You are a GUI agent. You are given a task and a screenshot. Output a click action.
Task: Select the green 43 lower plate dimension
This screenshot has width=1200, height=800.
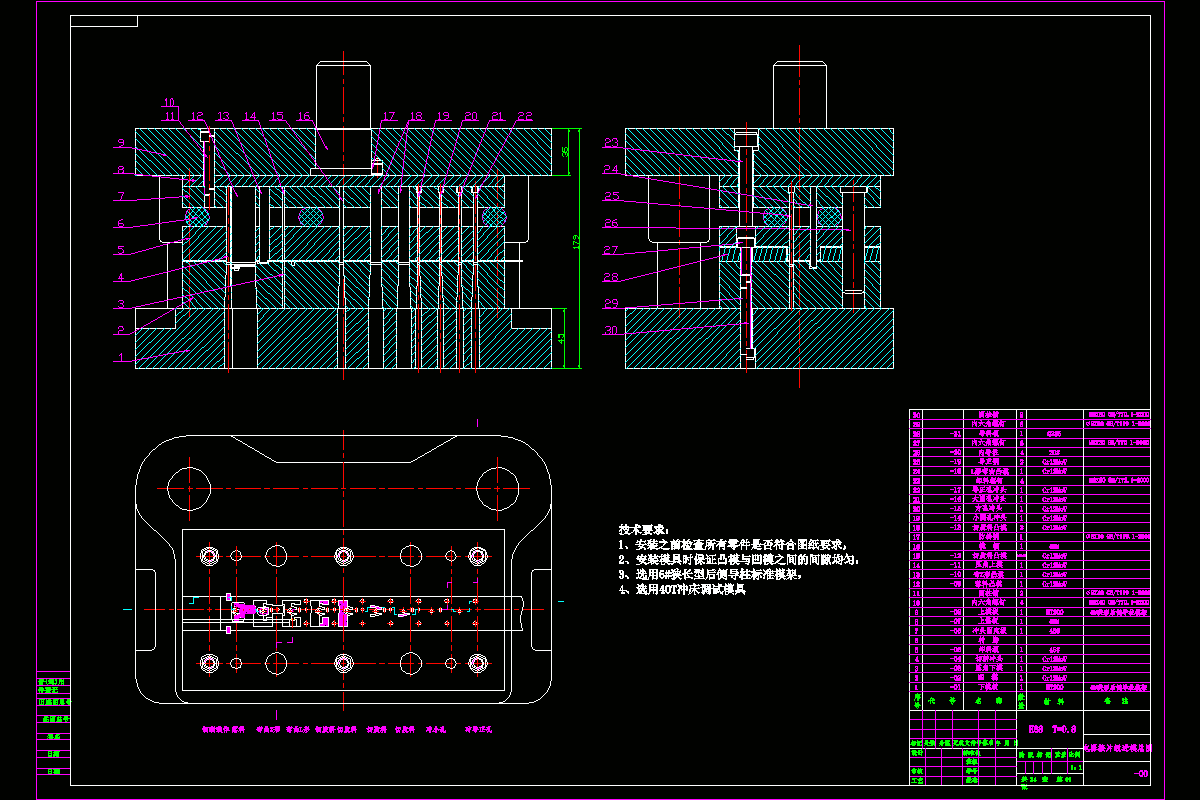pyautogui.click(x=562, y=340)
